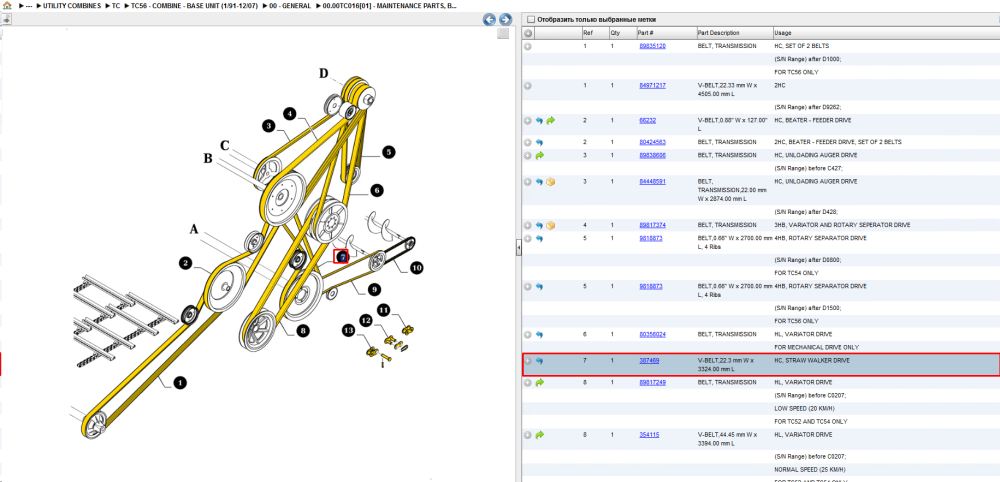This screenshot has width=1000, height=482.
Task: Click yellow box icon for part 89817374
Action: (551, 225)
